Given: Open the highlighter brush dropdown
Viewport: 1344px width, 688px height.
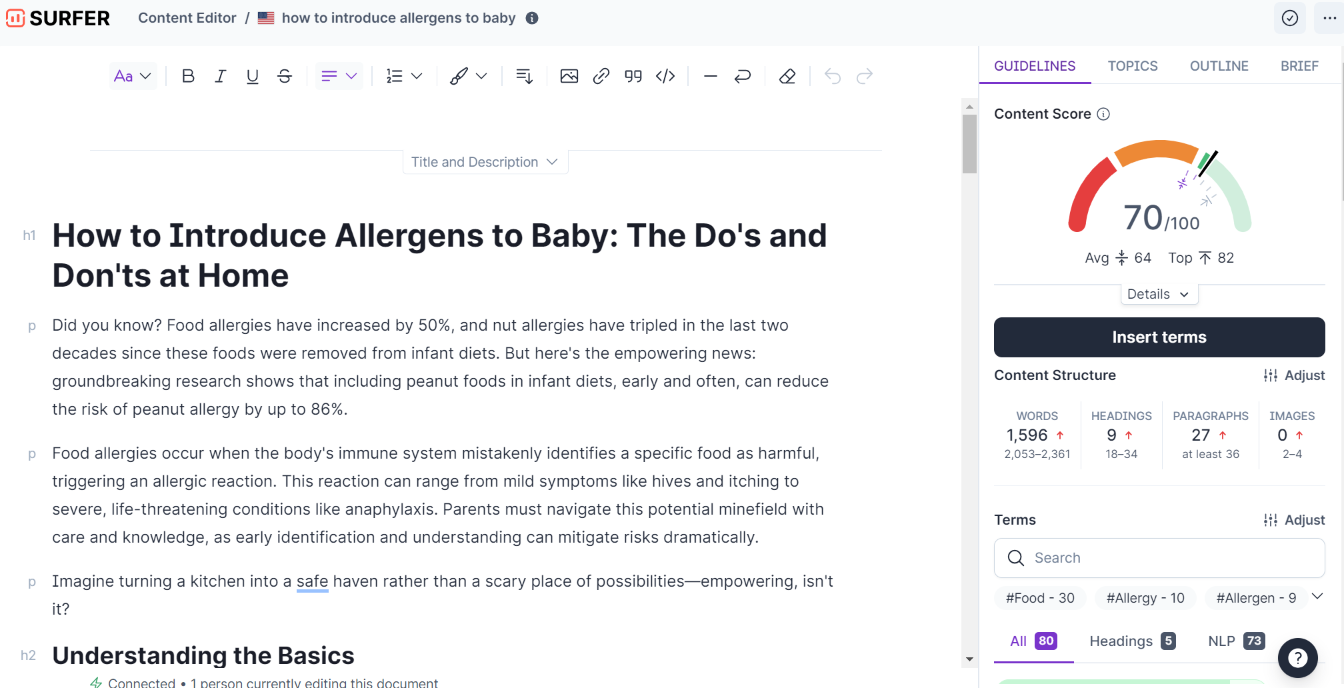Looking at the screenshot, I should pos(468,76).
